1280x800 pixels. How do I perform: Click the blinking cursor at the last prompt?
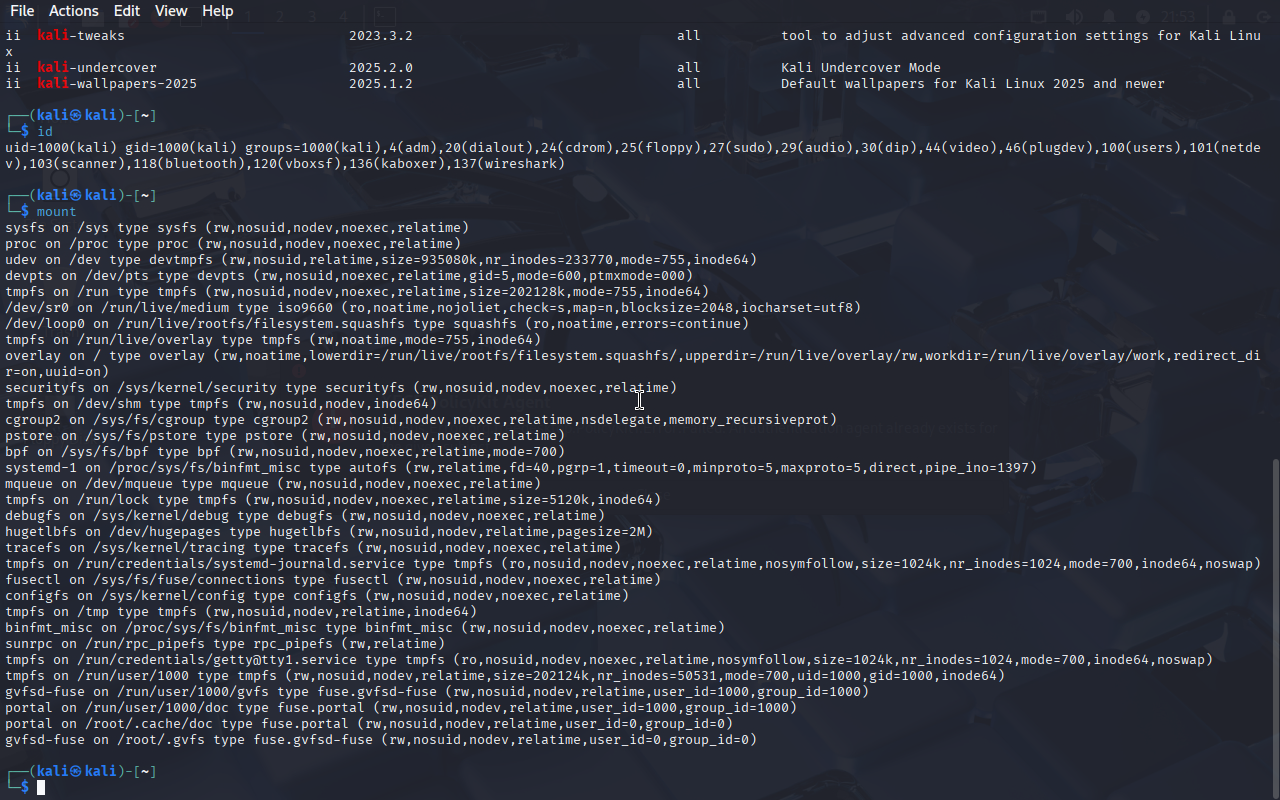click(41, 788)
